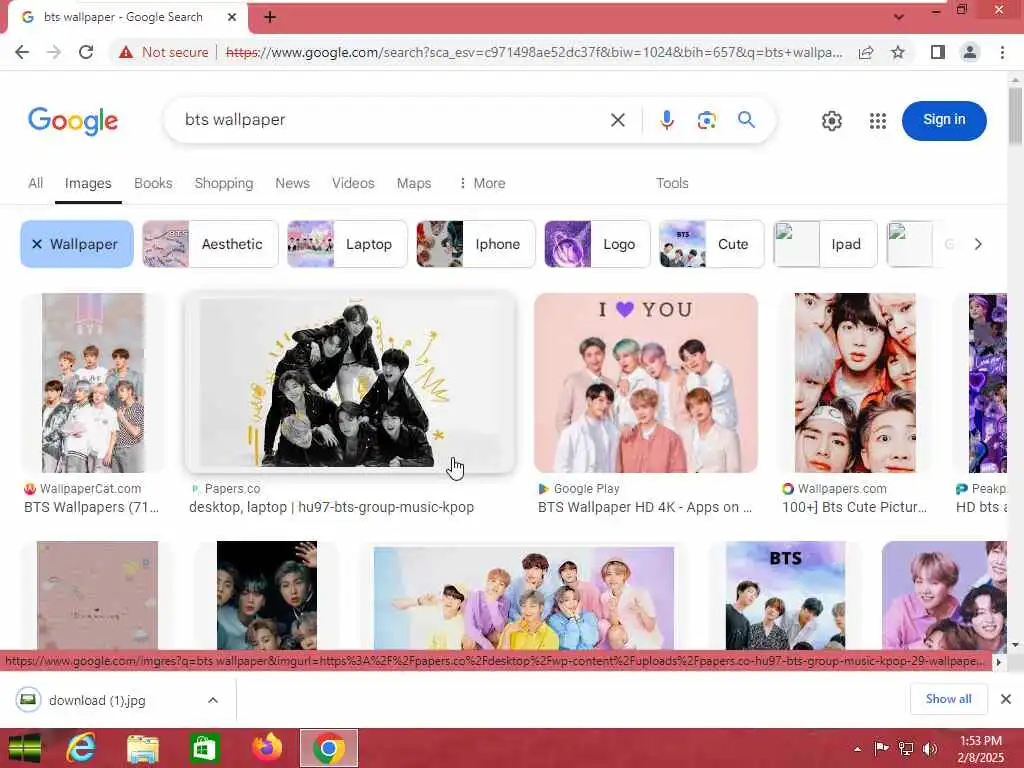The image size is (1024, 768).
Task: Open downloaded file download (1).jpg
Action: 97,700
